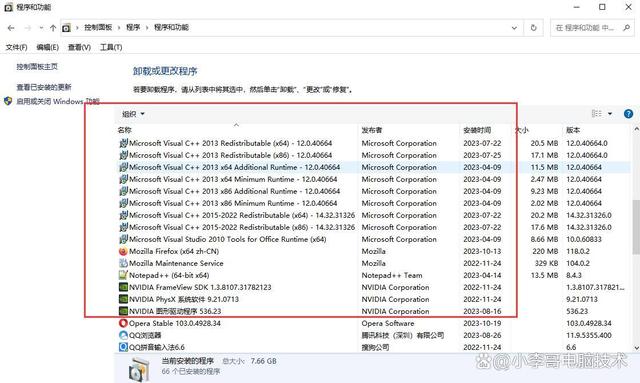
Task: Click version 118.0.2 of Firefox
Action: pos(578,251)
